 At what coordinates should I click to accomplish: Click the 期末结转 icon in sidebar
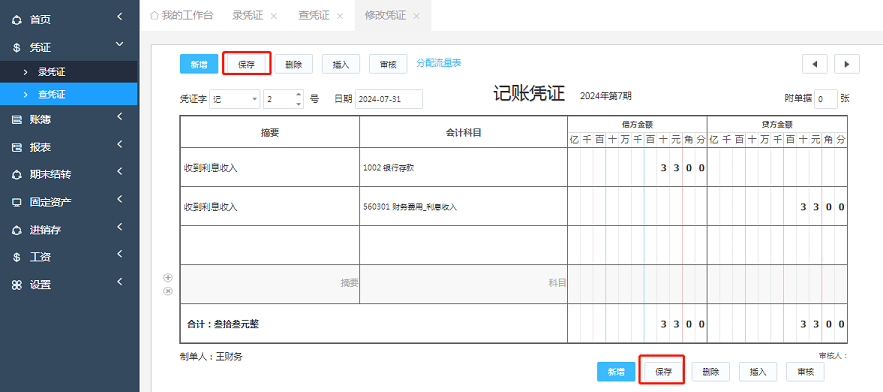17,175
